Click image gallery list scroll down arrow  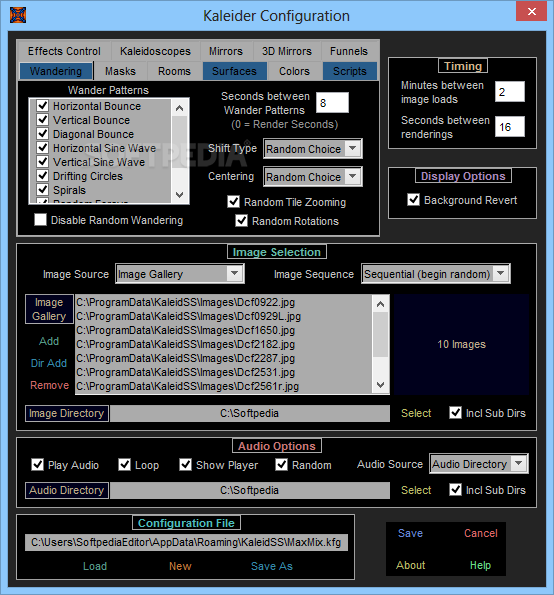pos(381,385)
